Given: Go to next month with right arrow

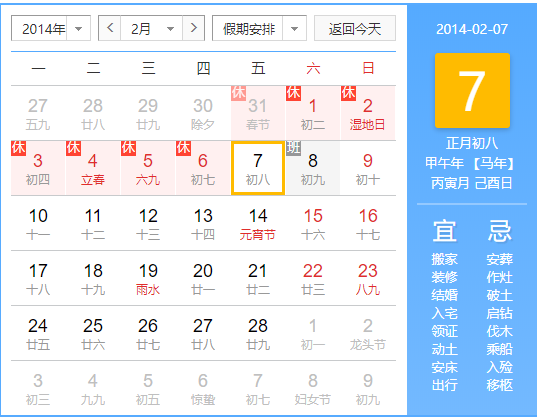Looking at the screenshot, I should click(x=194, y=28).
